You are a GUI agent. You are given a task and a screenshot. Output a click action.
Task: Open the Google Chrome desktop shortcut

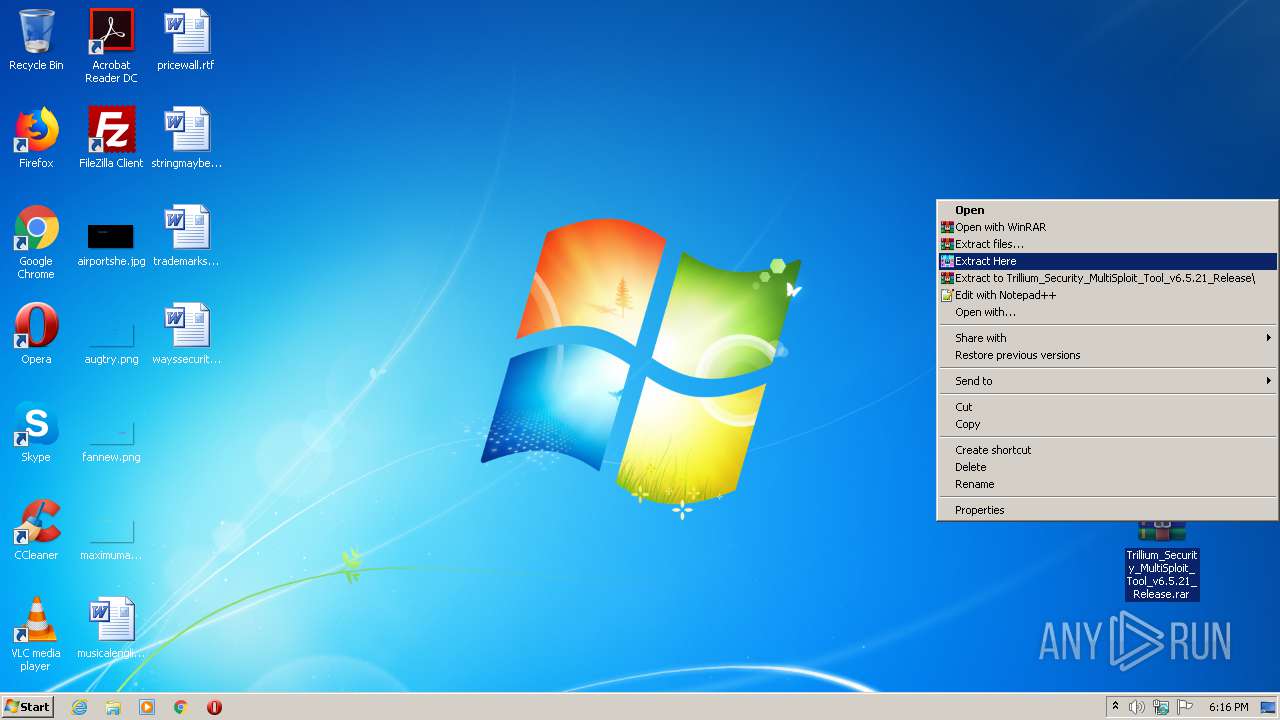[x=36, y=242]
